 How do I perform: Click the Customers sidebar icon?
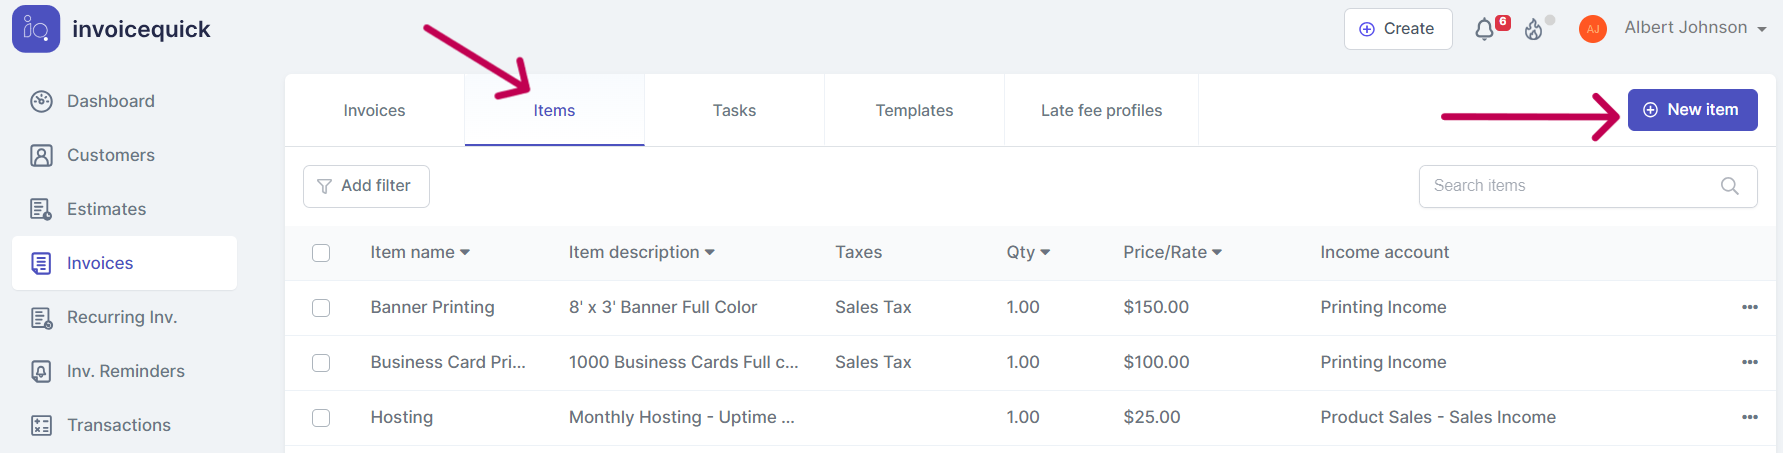[x=41, y=155]
